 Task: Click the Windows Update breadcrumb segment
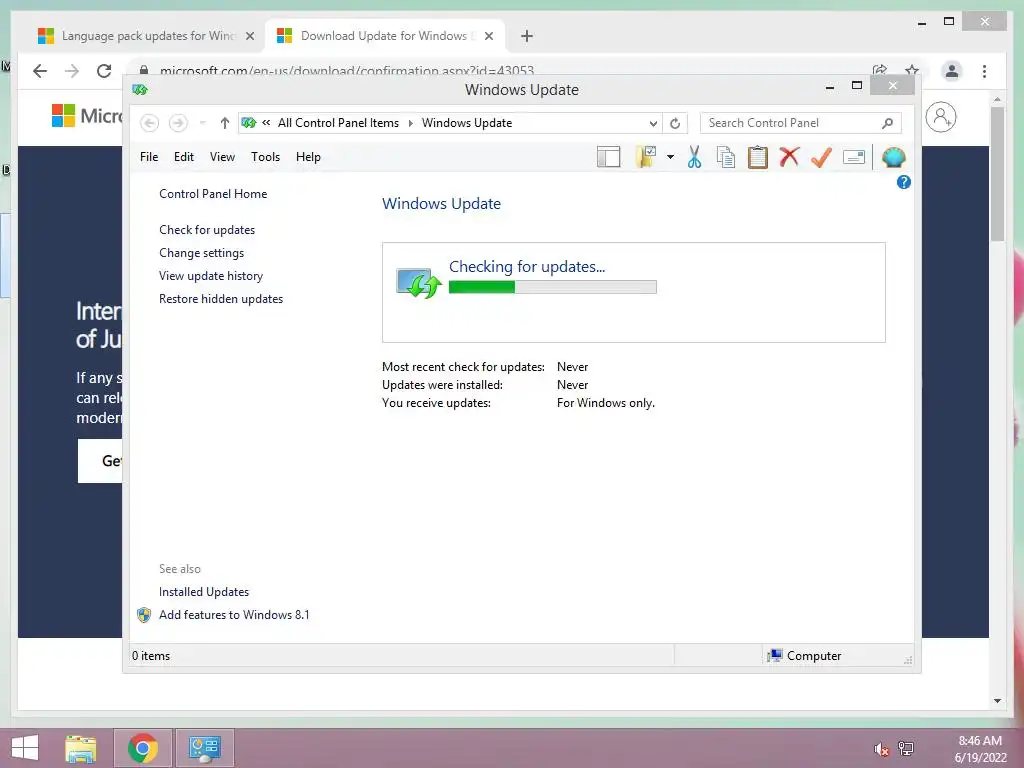(467, 123)
